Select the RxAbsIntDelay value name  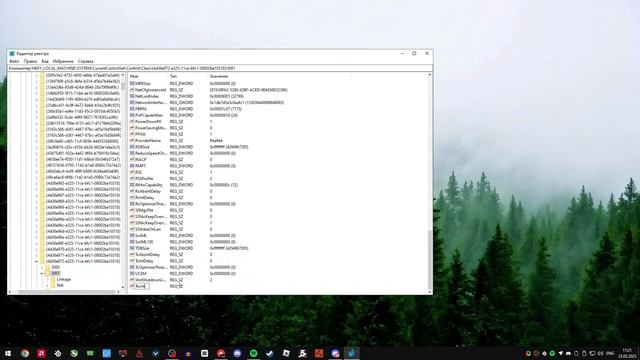pyautogui.click(x=148, y=191)
